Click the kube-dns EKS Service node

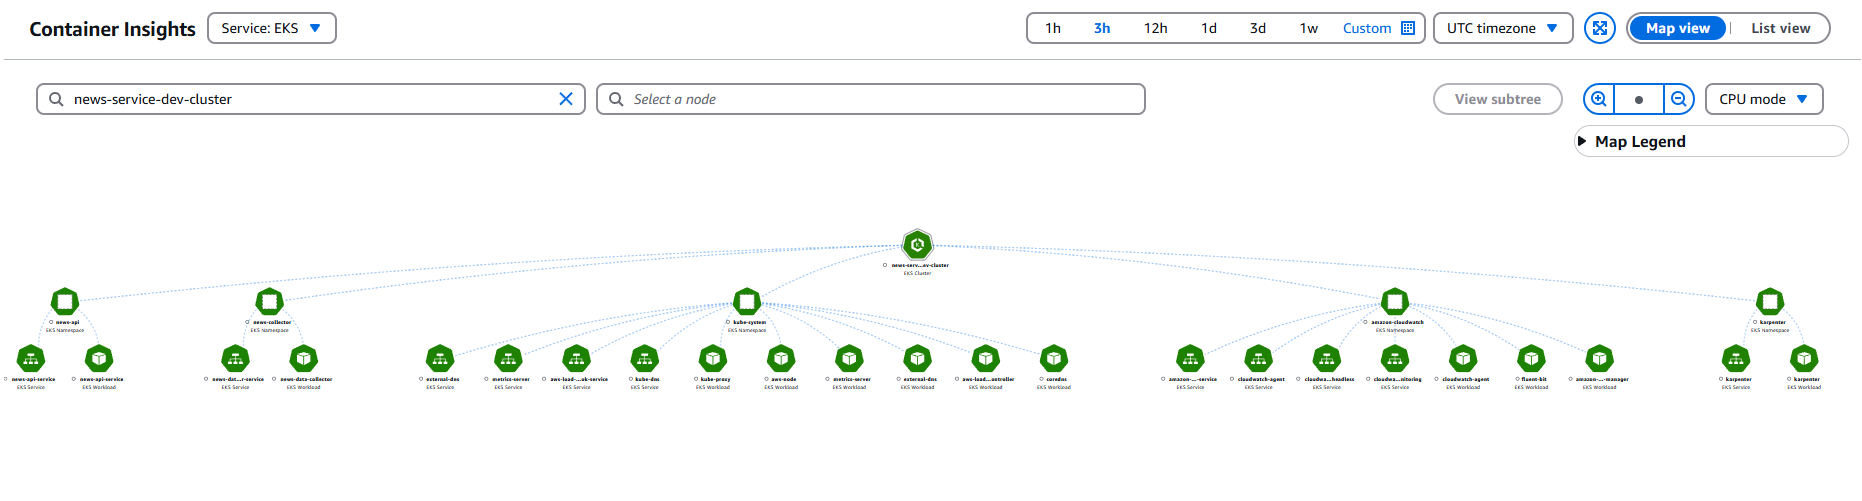click(645, 358)
